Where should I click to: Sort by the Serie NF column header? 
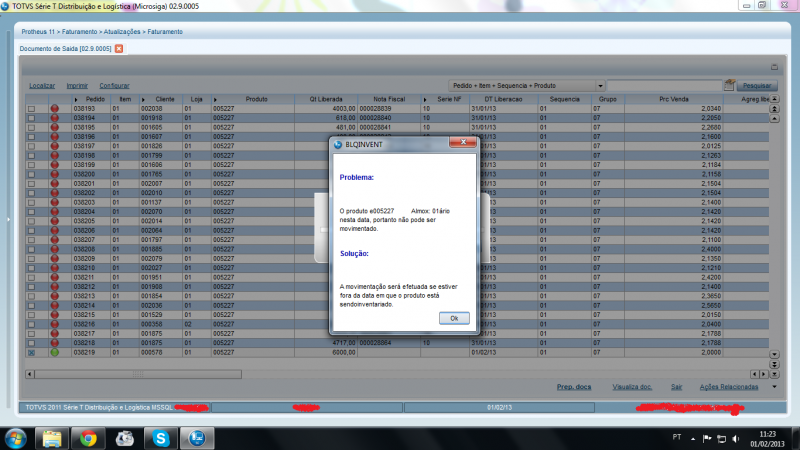[x=445, y=99]
